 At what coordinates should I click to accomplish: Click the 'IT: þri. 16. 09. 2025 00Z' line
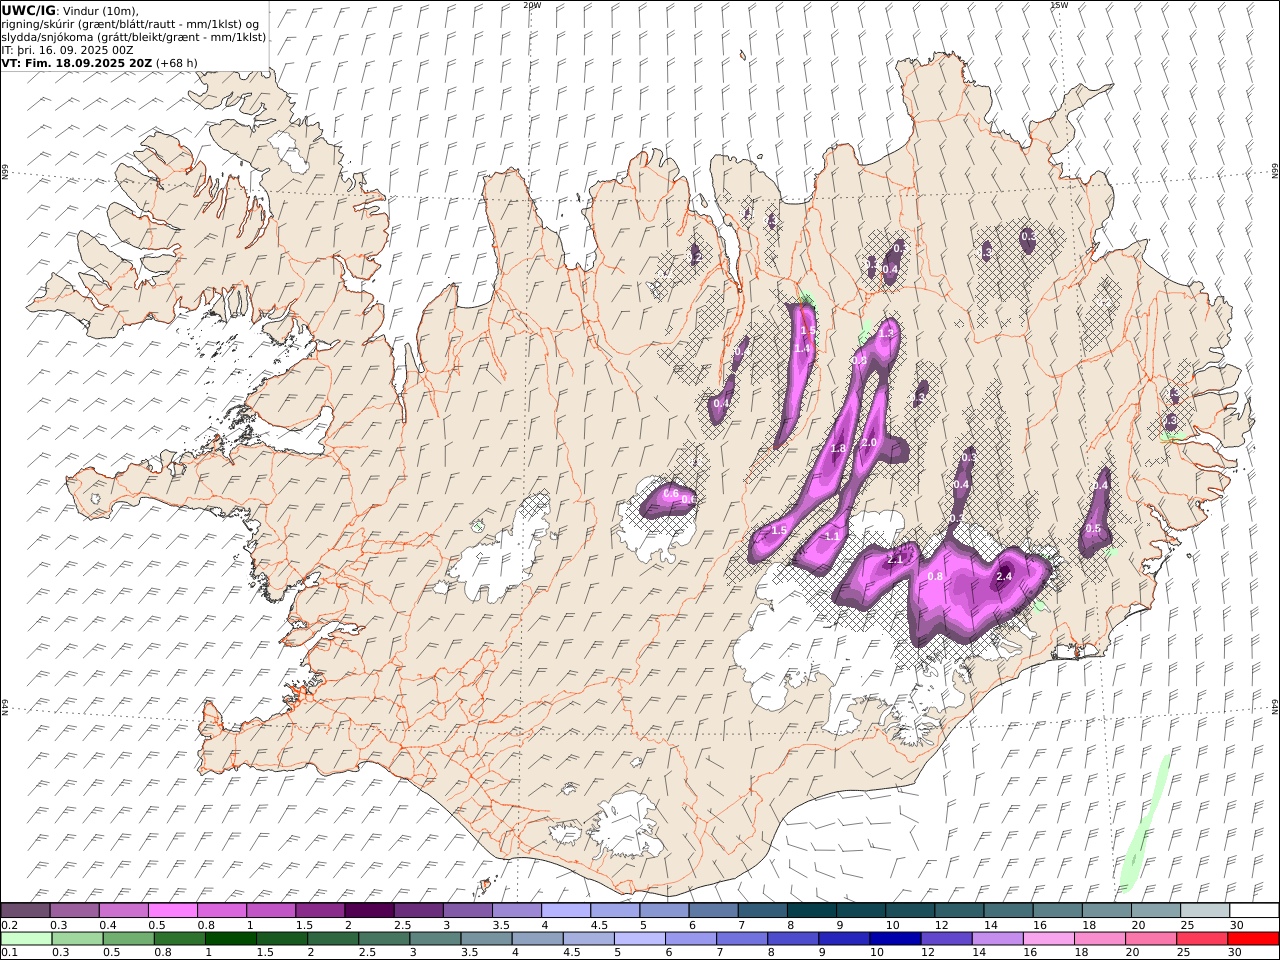click(67, 50)
